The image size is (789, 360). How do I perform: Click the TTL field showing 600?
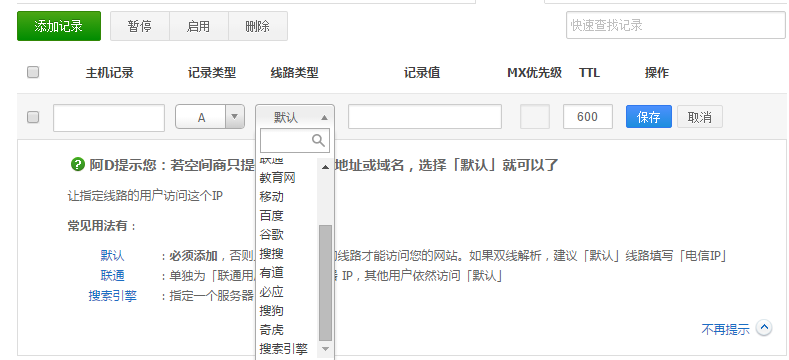[588, 117]
